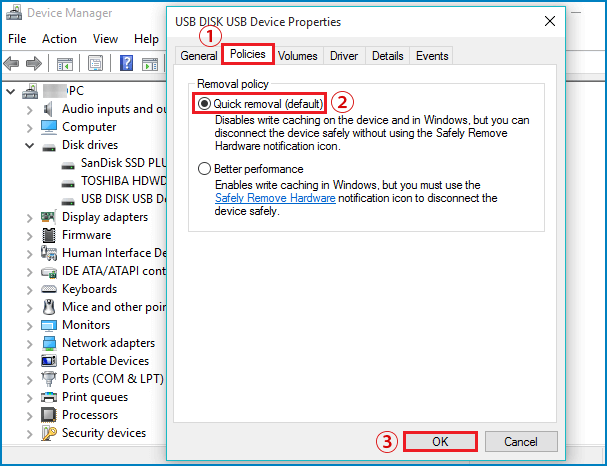Expand the Ports (COM & LPT) node
The image size is (607, 466).
point(30,379)
